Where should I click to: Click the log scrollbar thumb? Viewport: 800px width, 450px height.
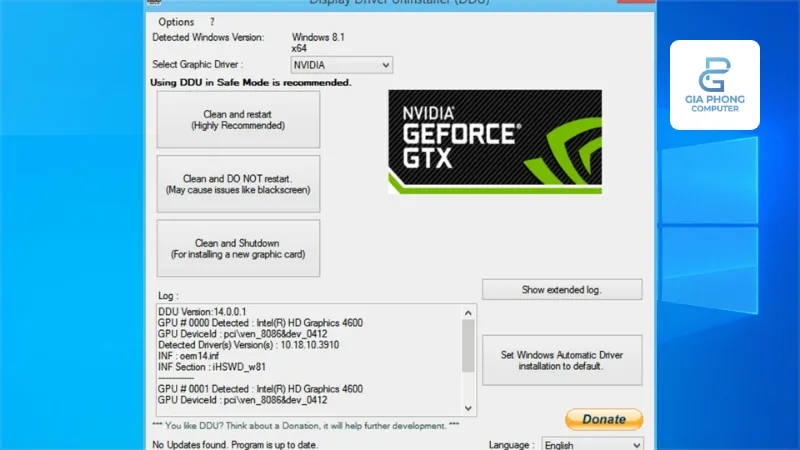tap(468, 346)
